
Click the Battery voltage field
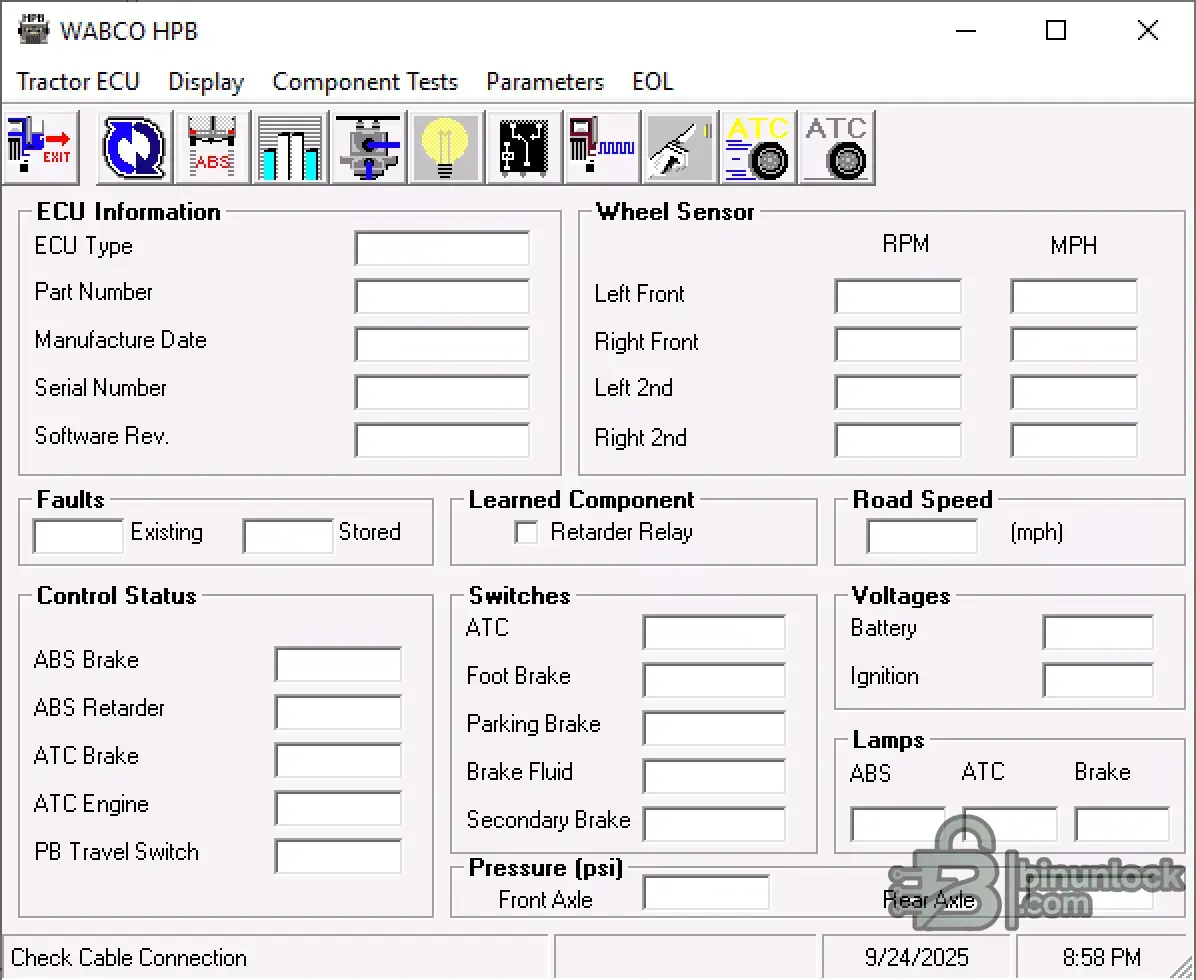tap(1098, 632)
